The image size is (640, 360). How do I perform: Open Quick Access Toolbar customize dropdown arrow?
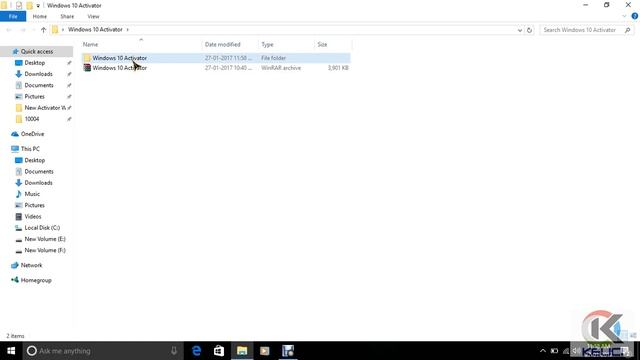click(x=38, y=6)
